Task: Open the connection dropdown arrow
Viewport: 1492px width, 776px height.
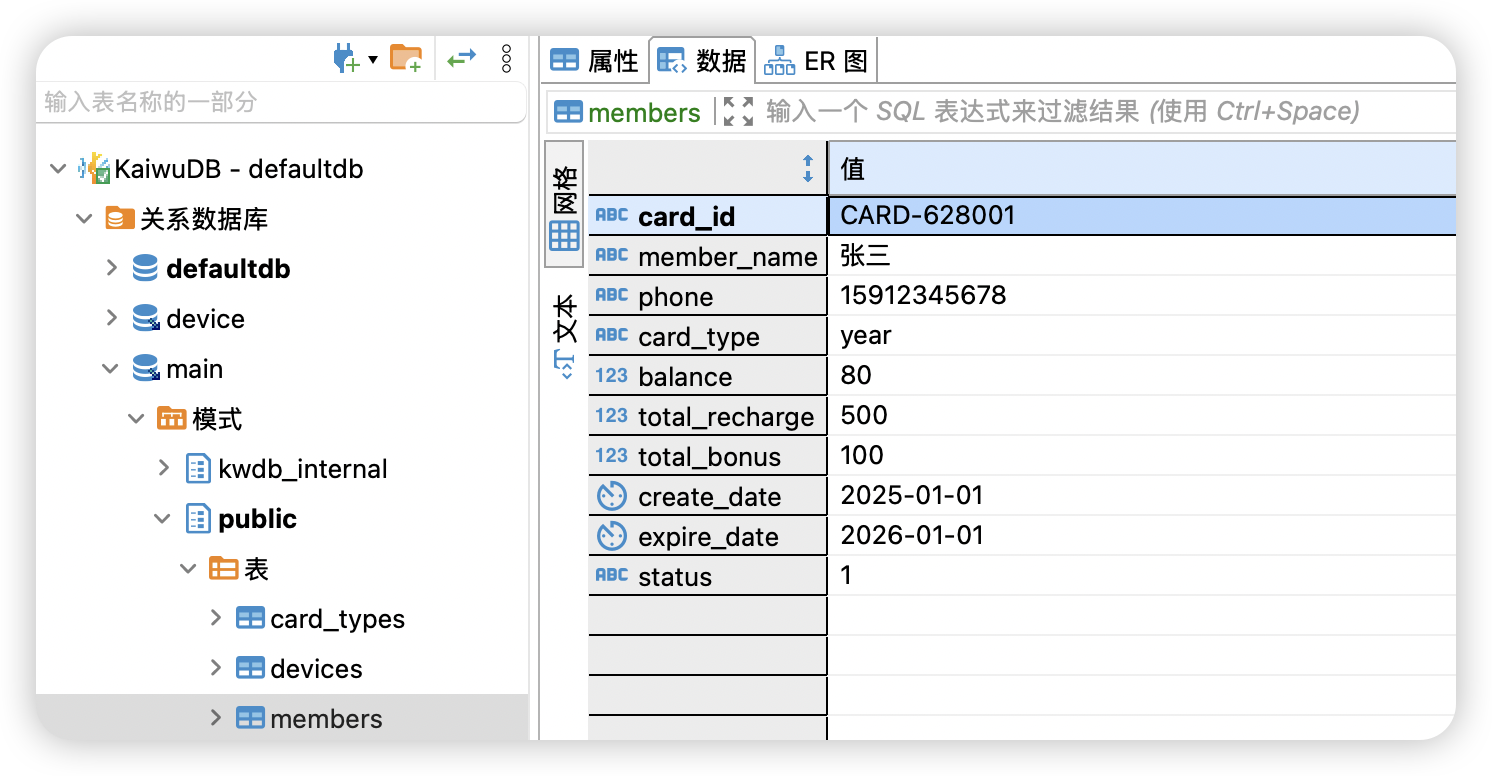Action: tap(373, 59)
